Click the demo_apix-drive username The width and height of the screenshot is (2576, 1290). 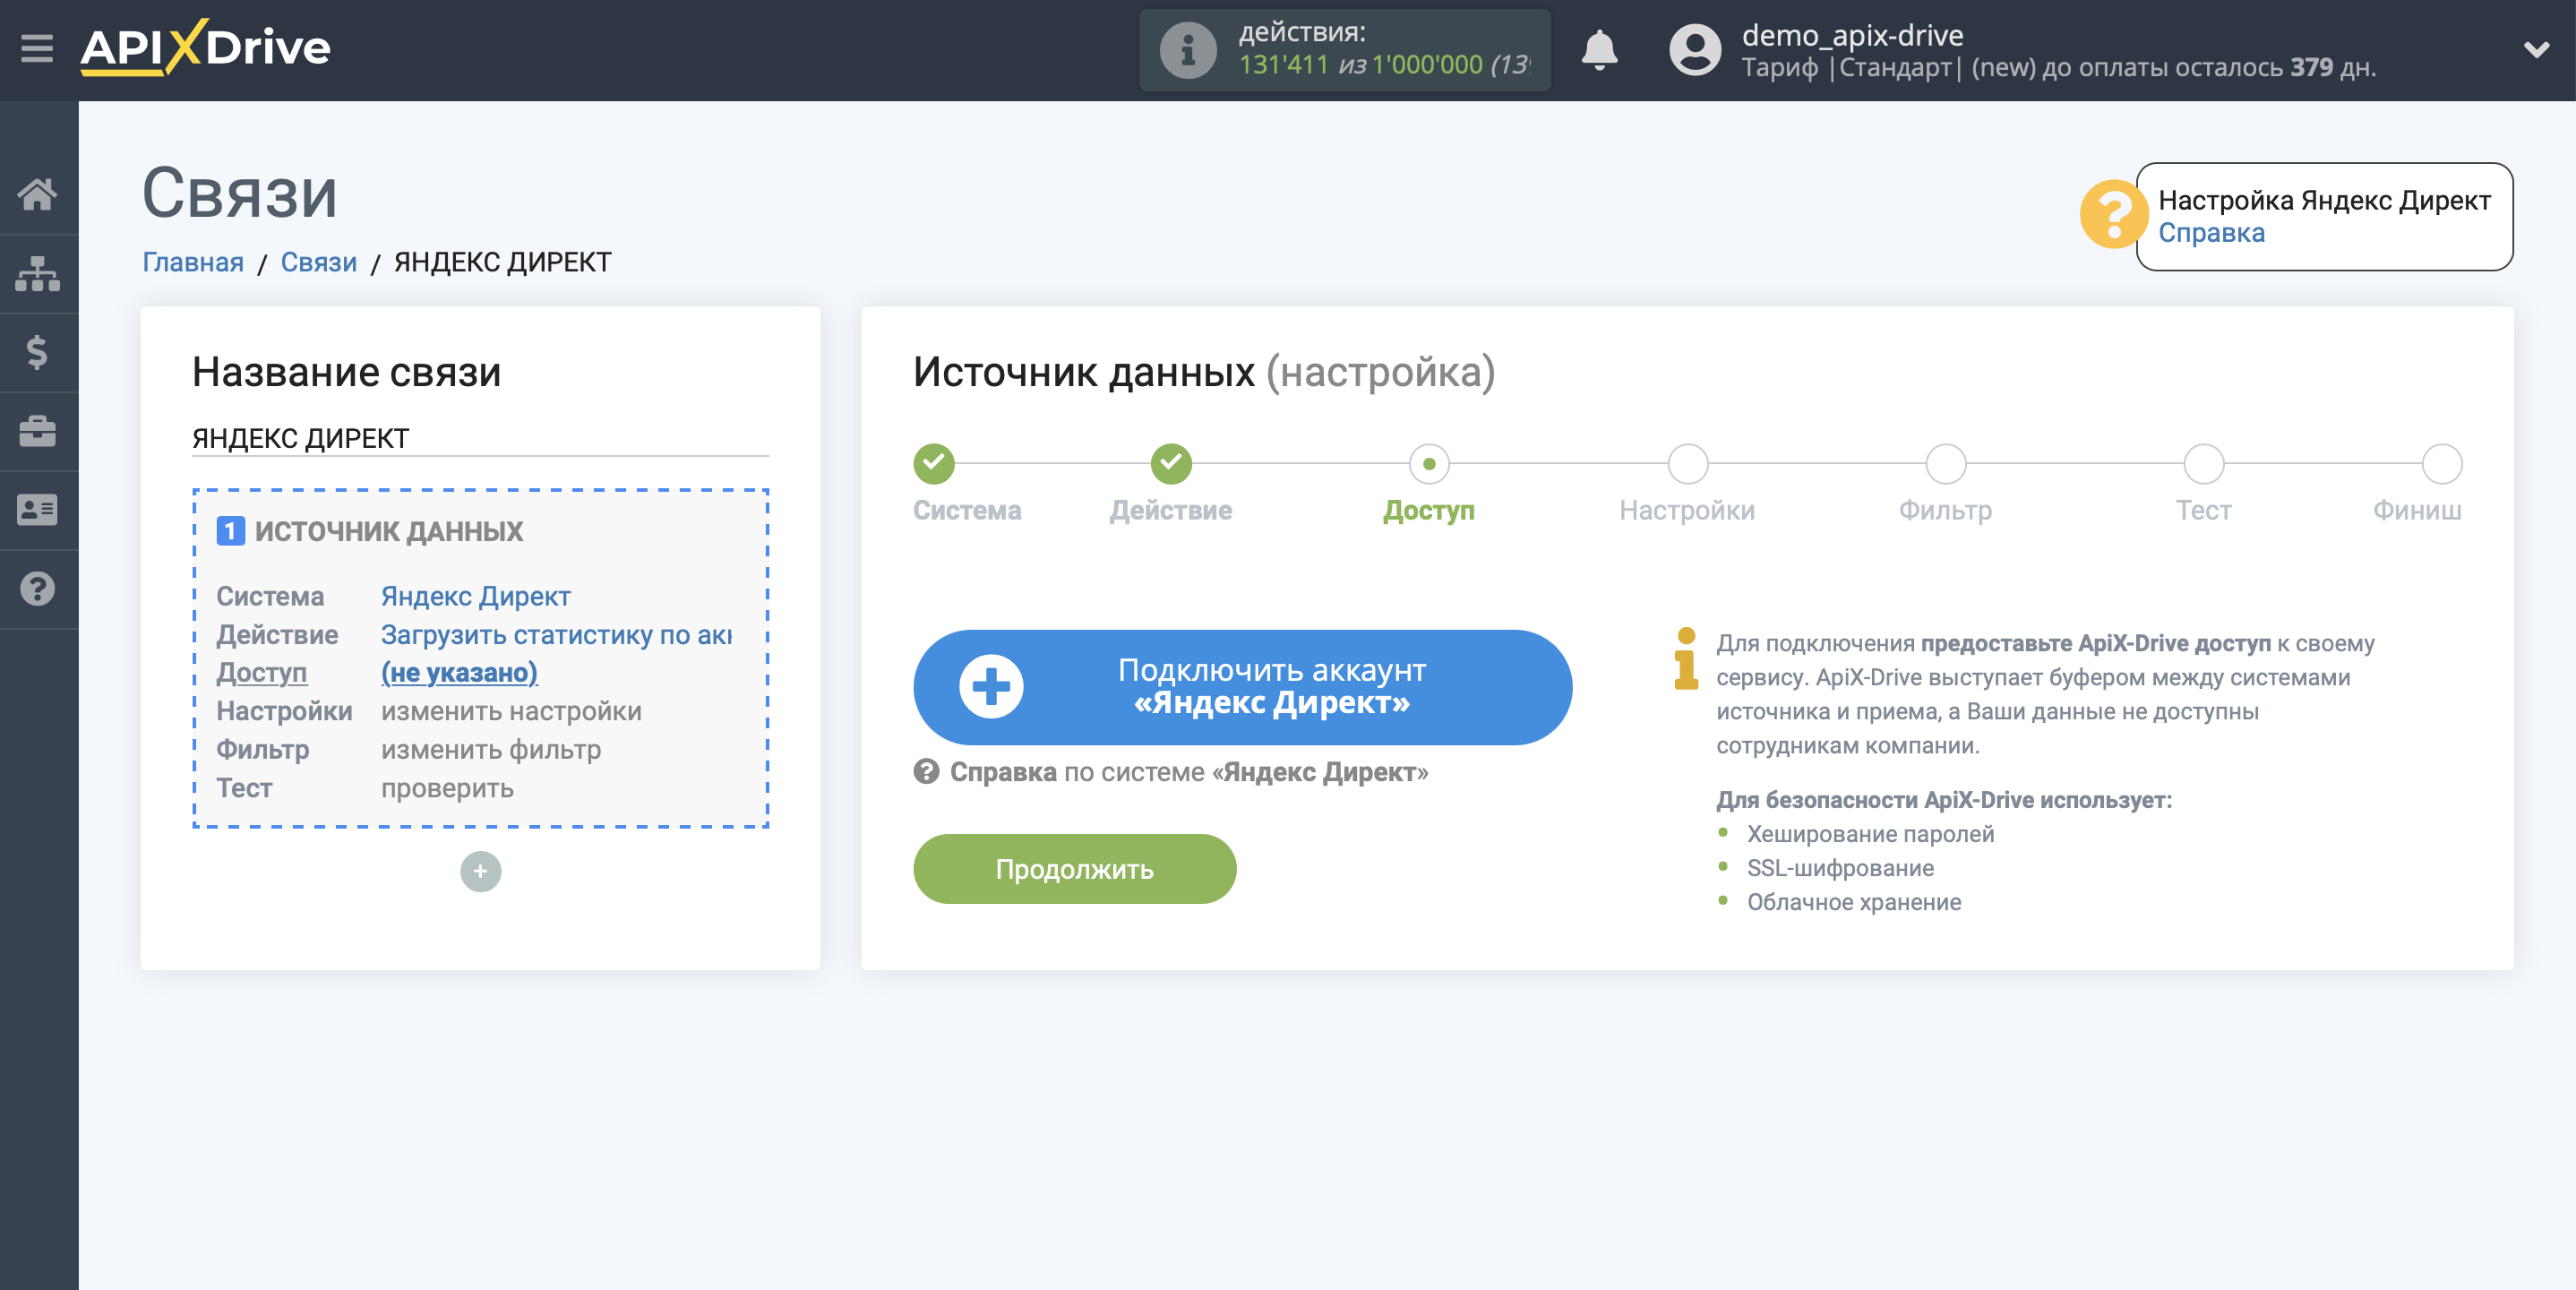point(1852,35)
